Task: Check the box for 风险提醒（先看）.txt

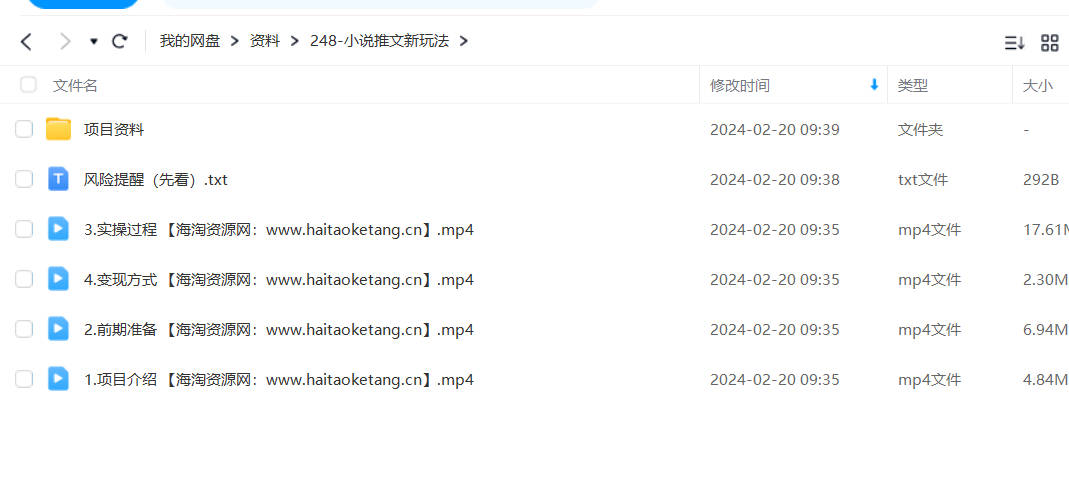Action: coord(24,179)
